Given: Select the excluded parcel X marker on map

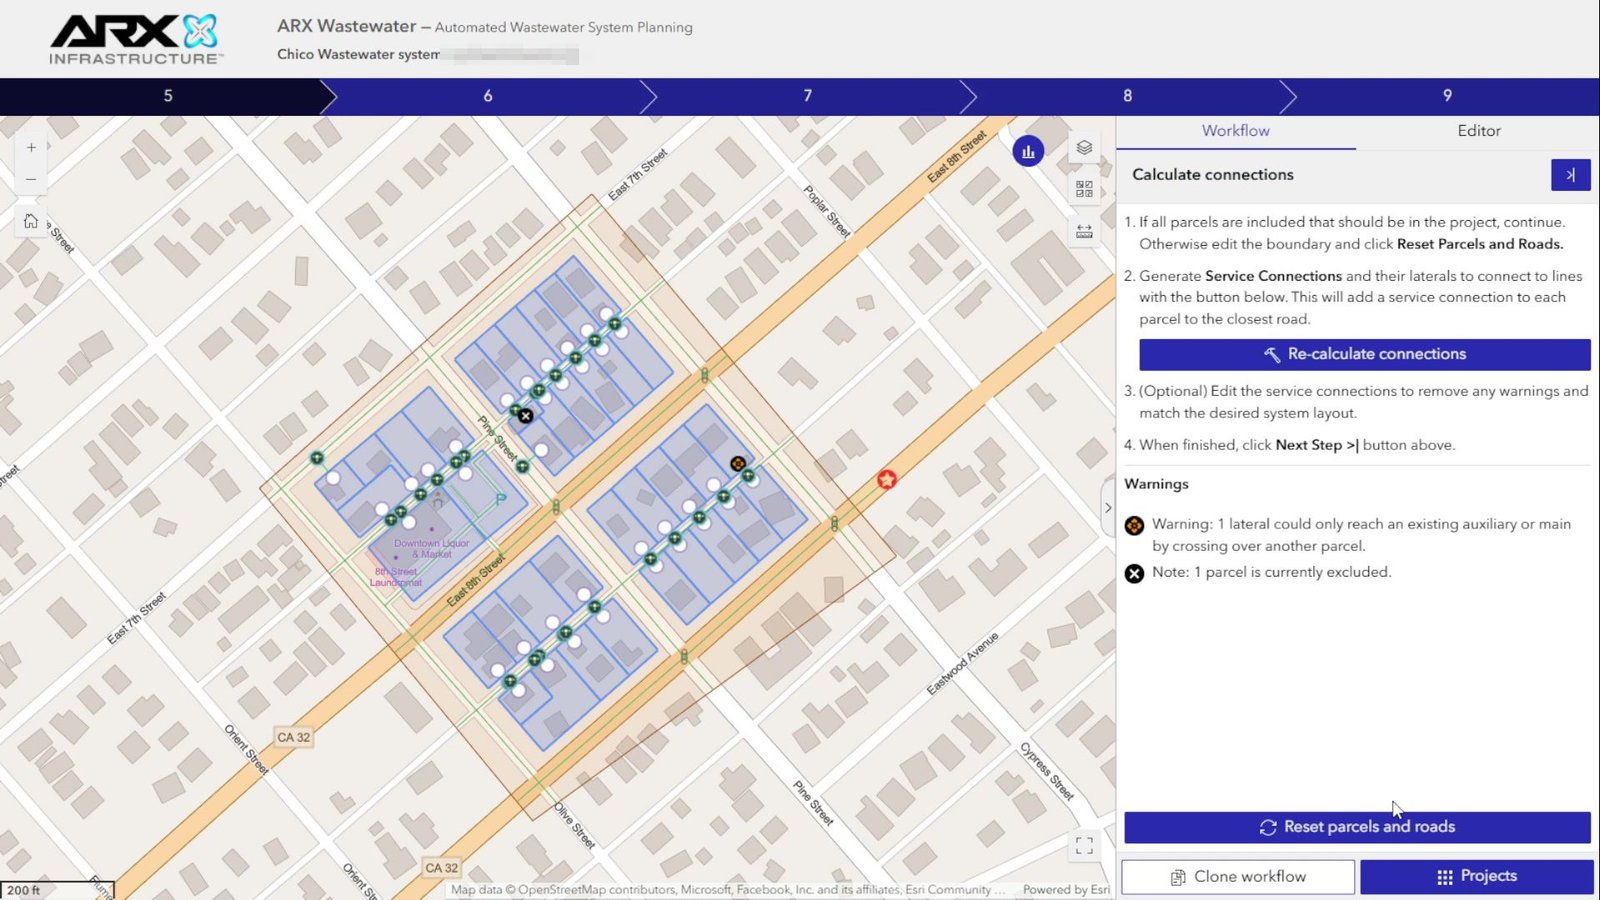Looking at the screenshot, I should [526, 416].
